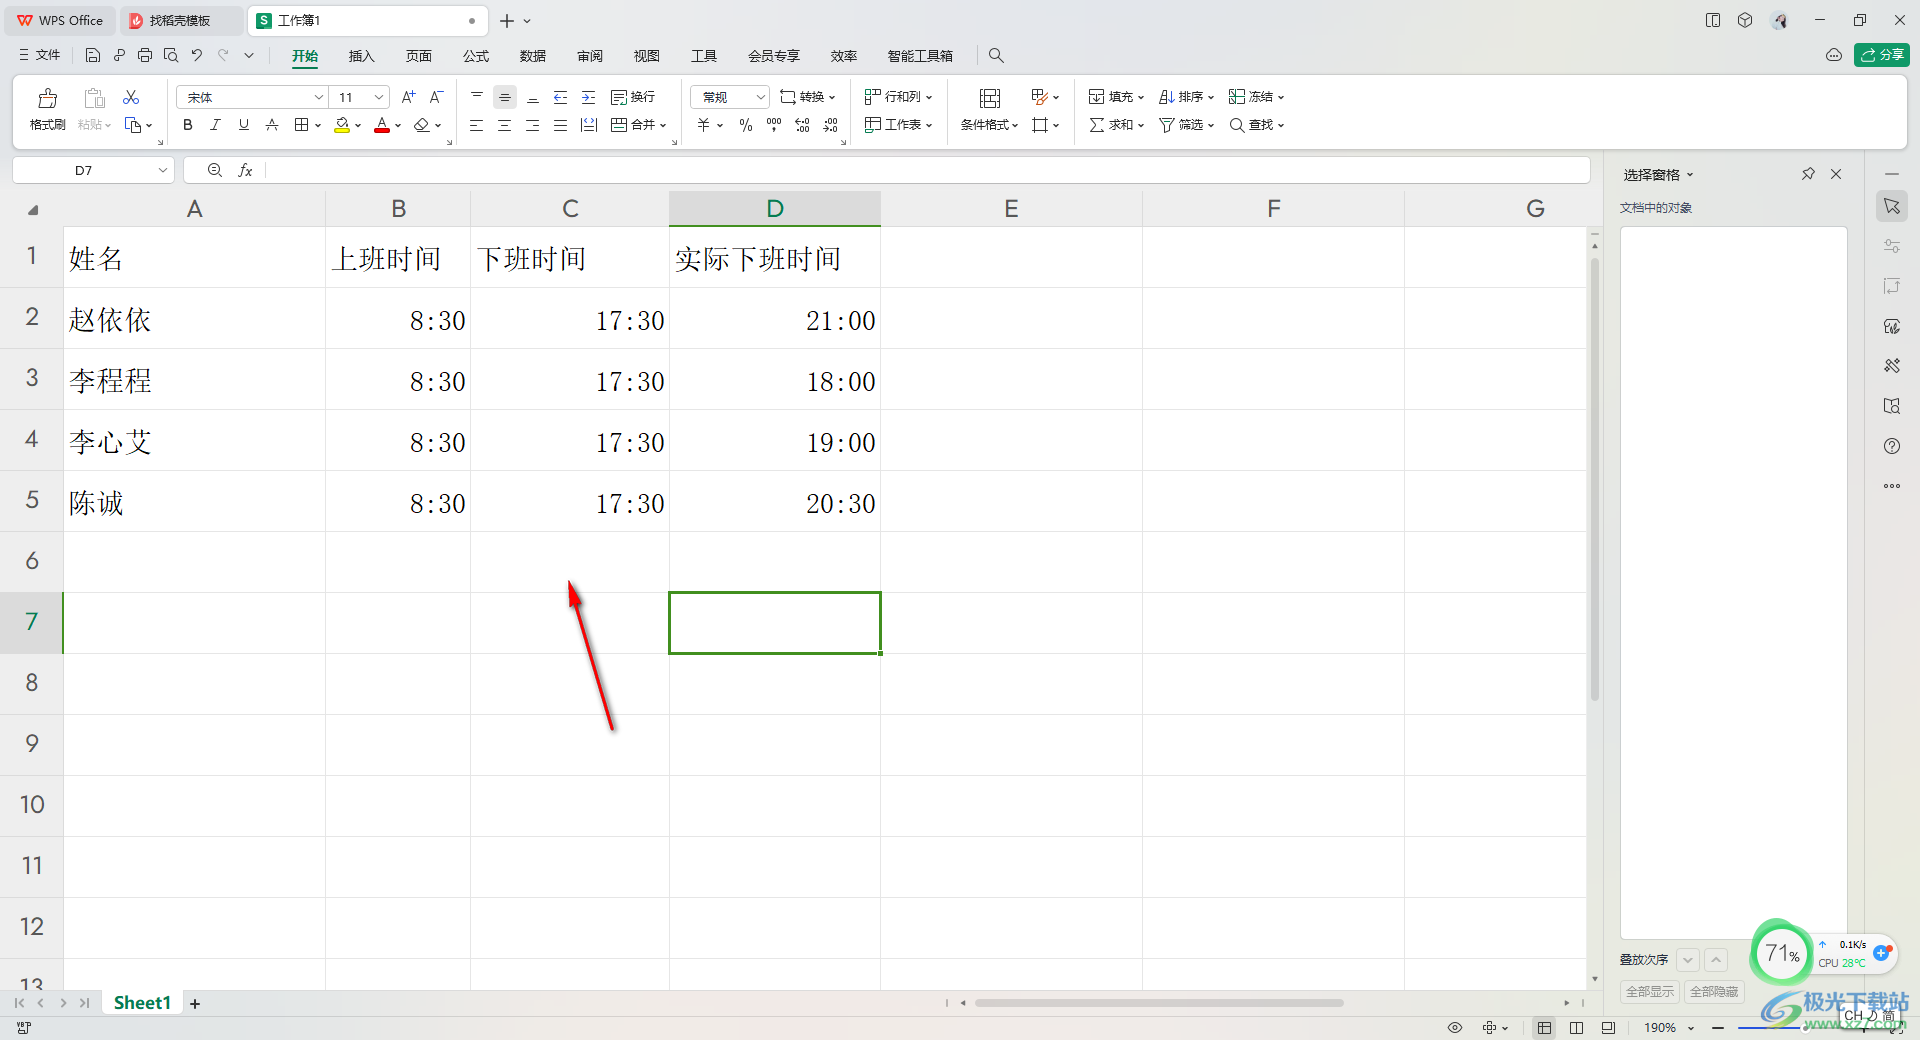Toggle Italic formatting
This screenshot has width=1920, height=1040.
tap(216, 125)
